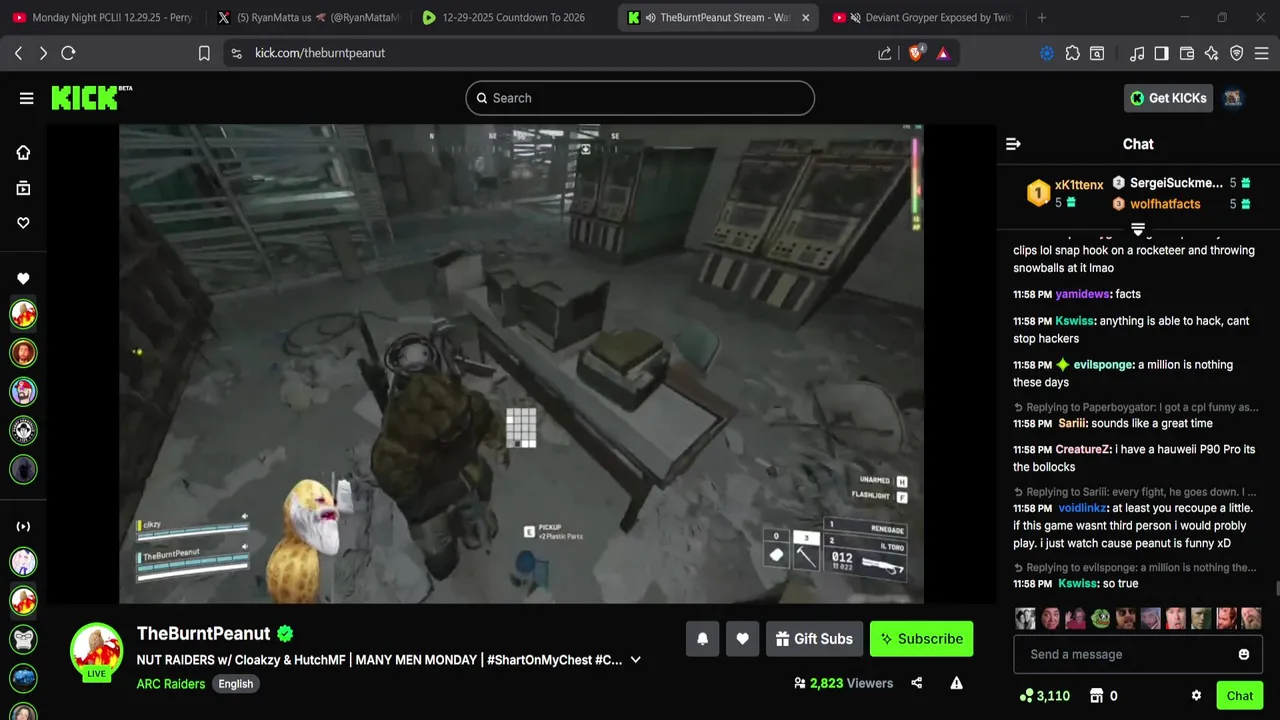Open TheBurntPeanut live avatar

(96, 651)
